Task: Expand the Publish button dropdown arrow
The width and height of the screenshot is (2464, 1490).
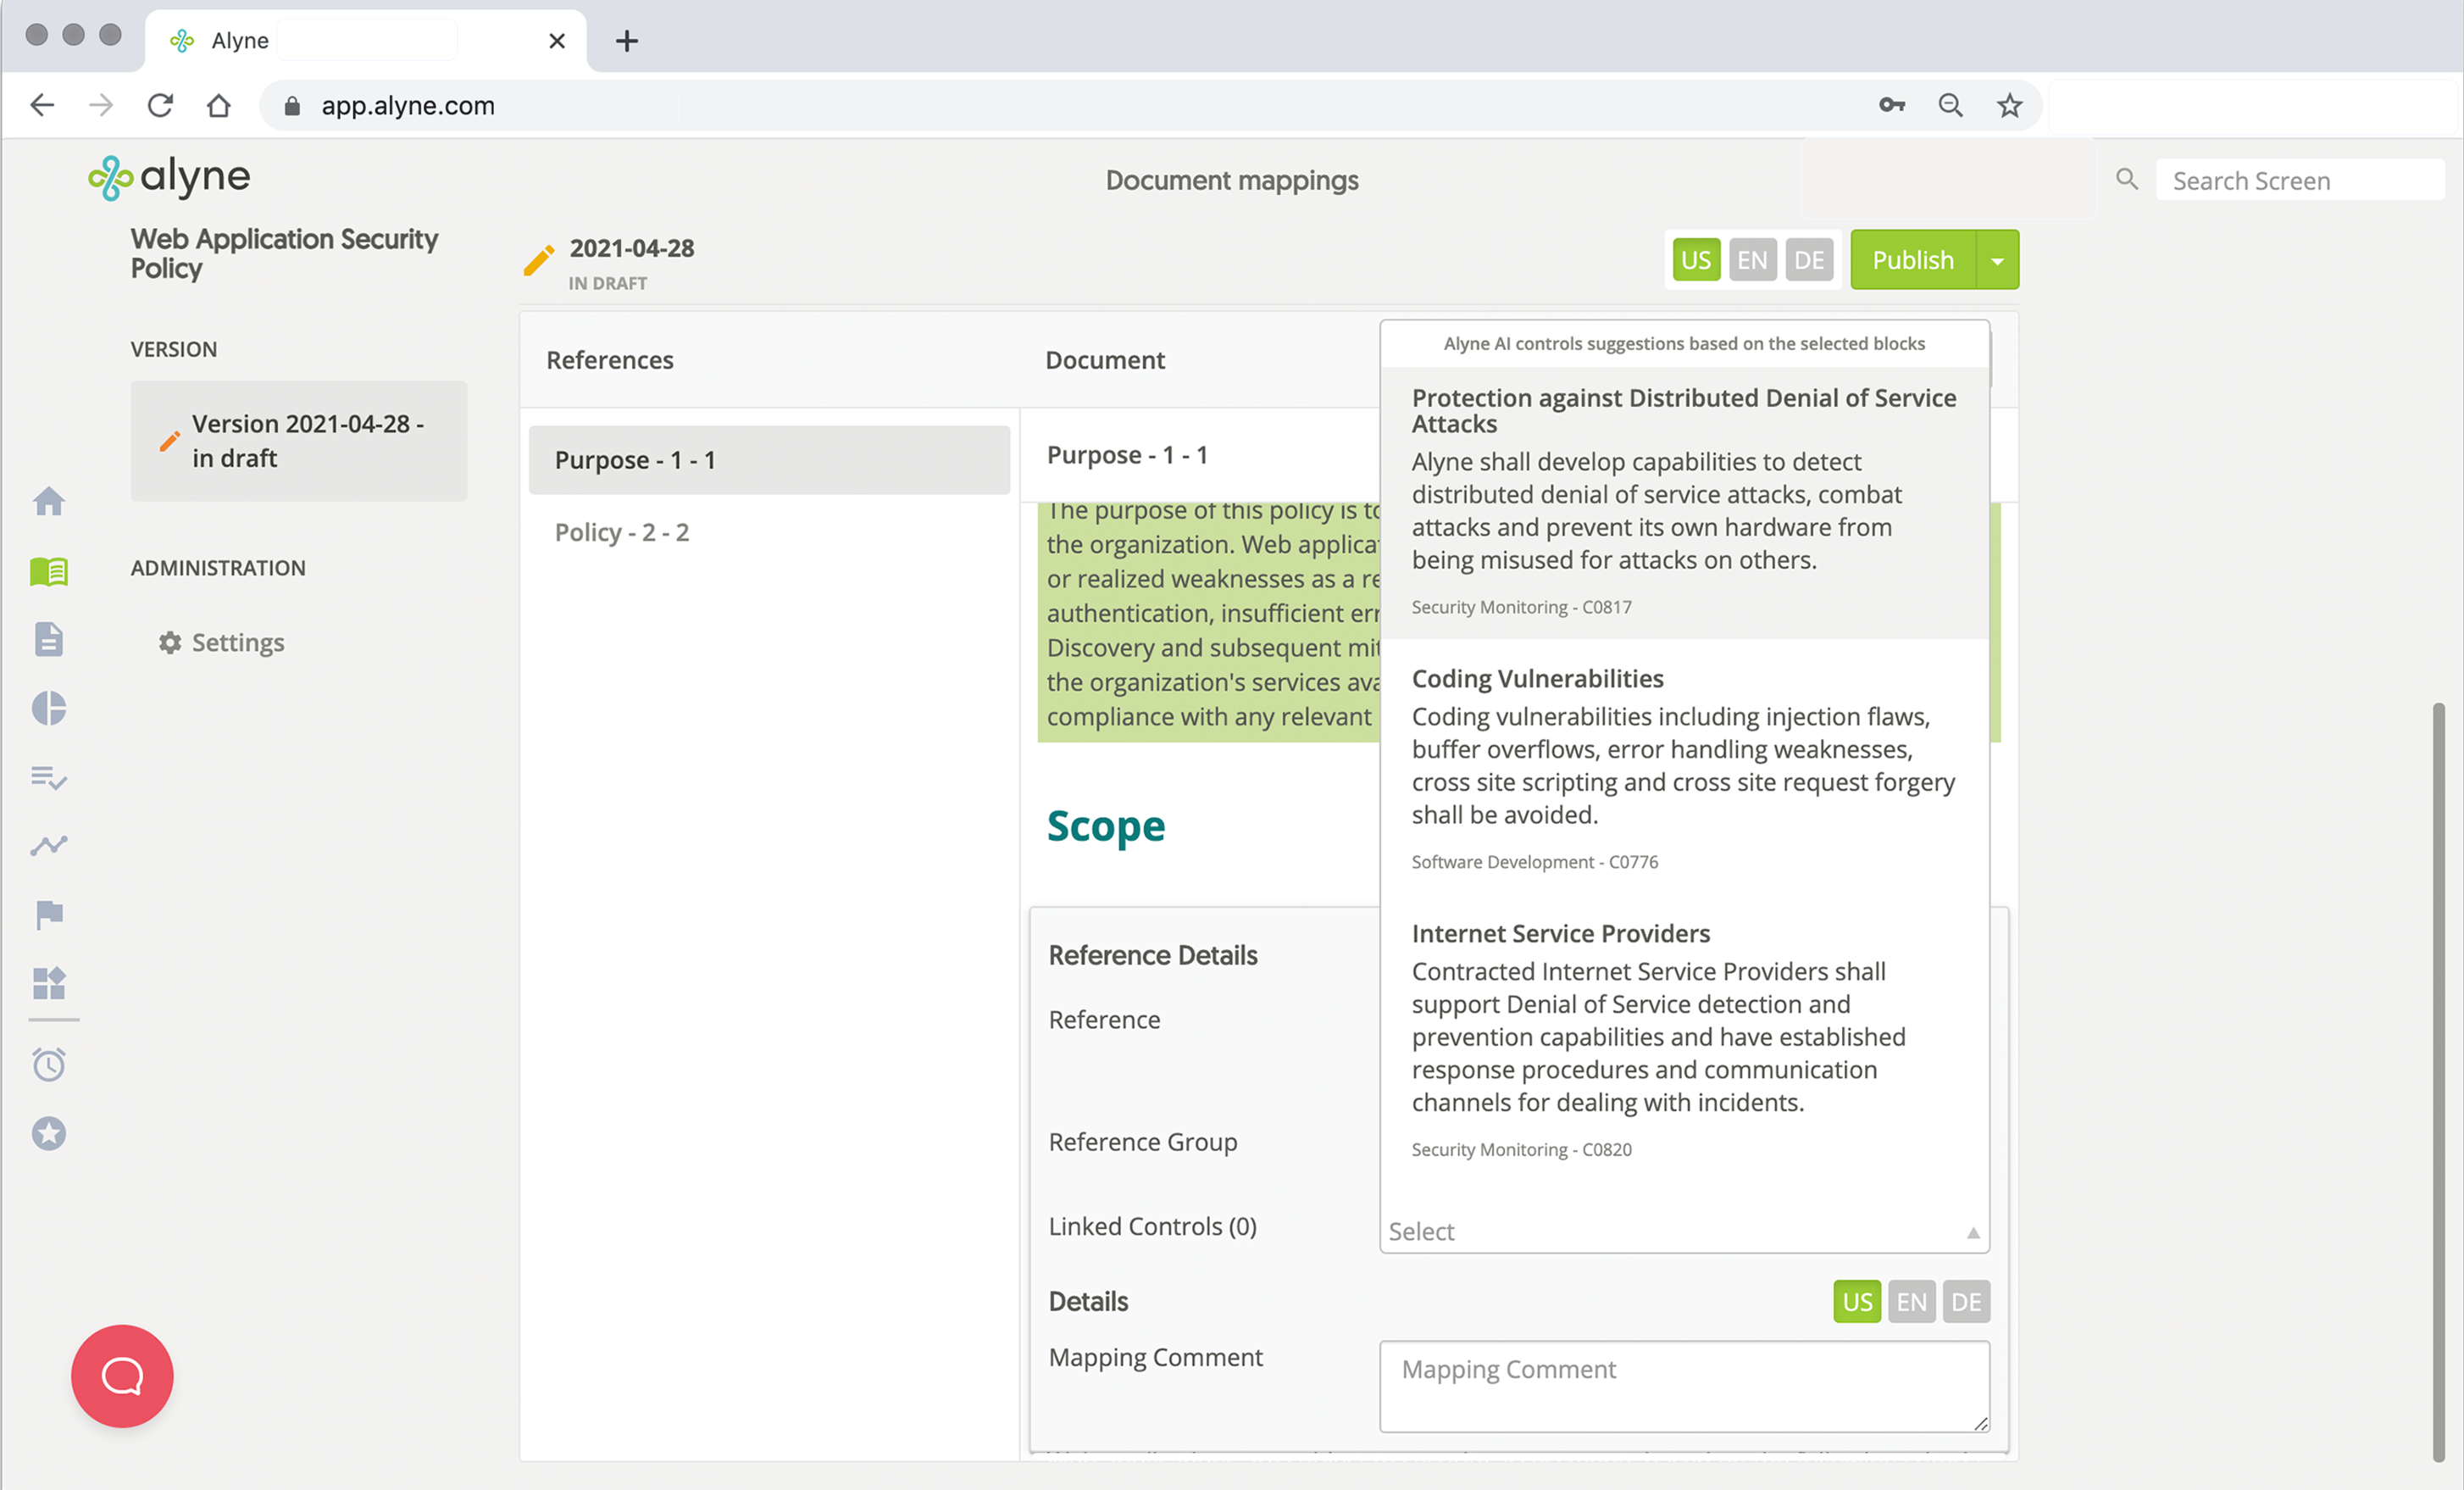Action: (1997, 260)
